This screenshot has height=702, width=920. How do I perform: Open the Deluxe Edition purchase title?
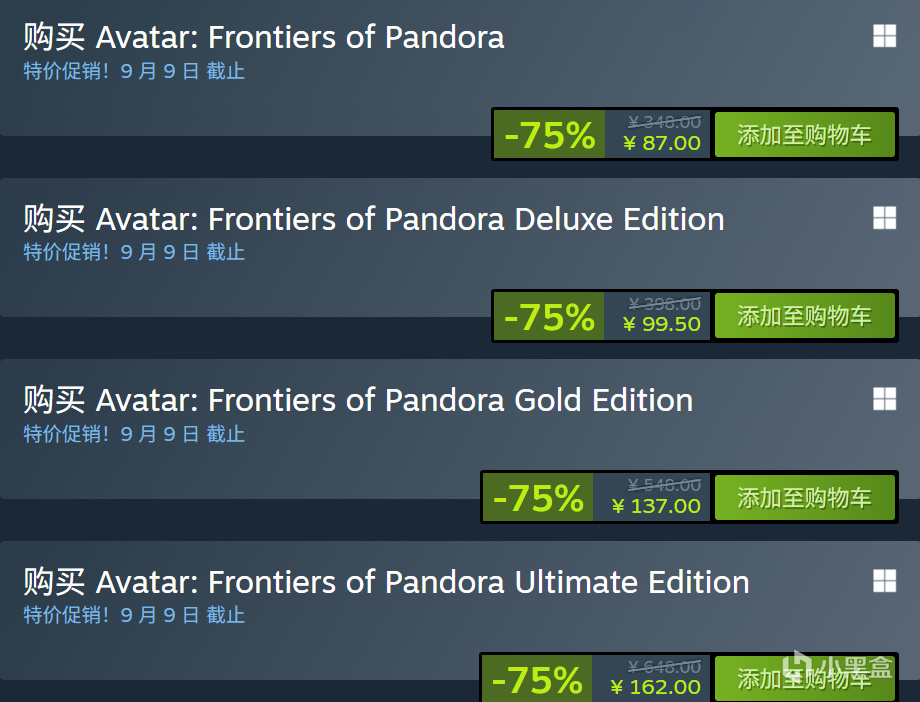[x=374, y=219]
